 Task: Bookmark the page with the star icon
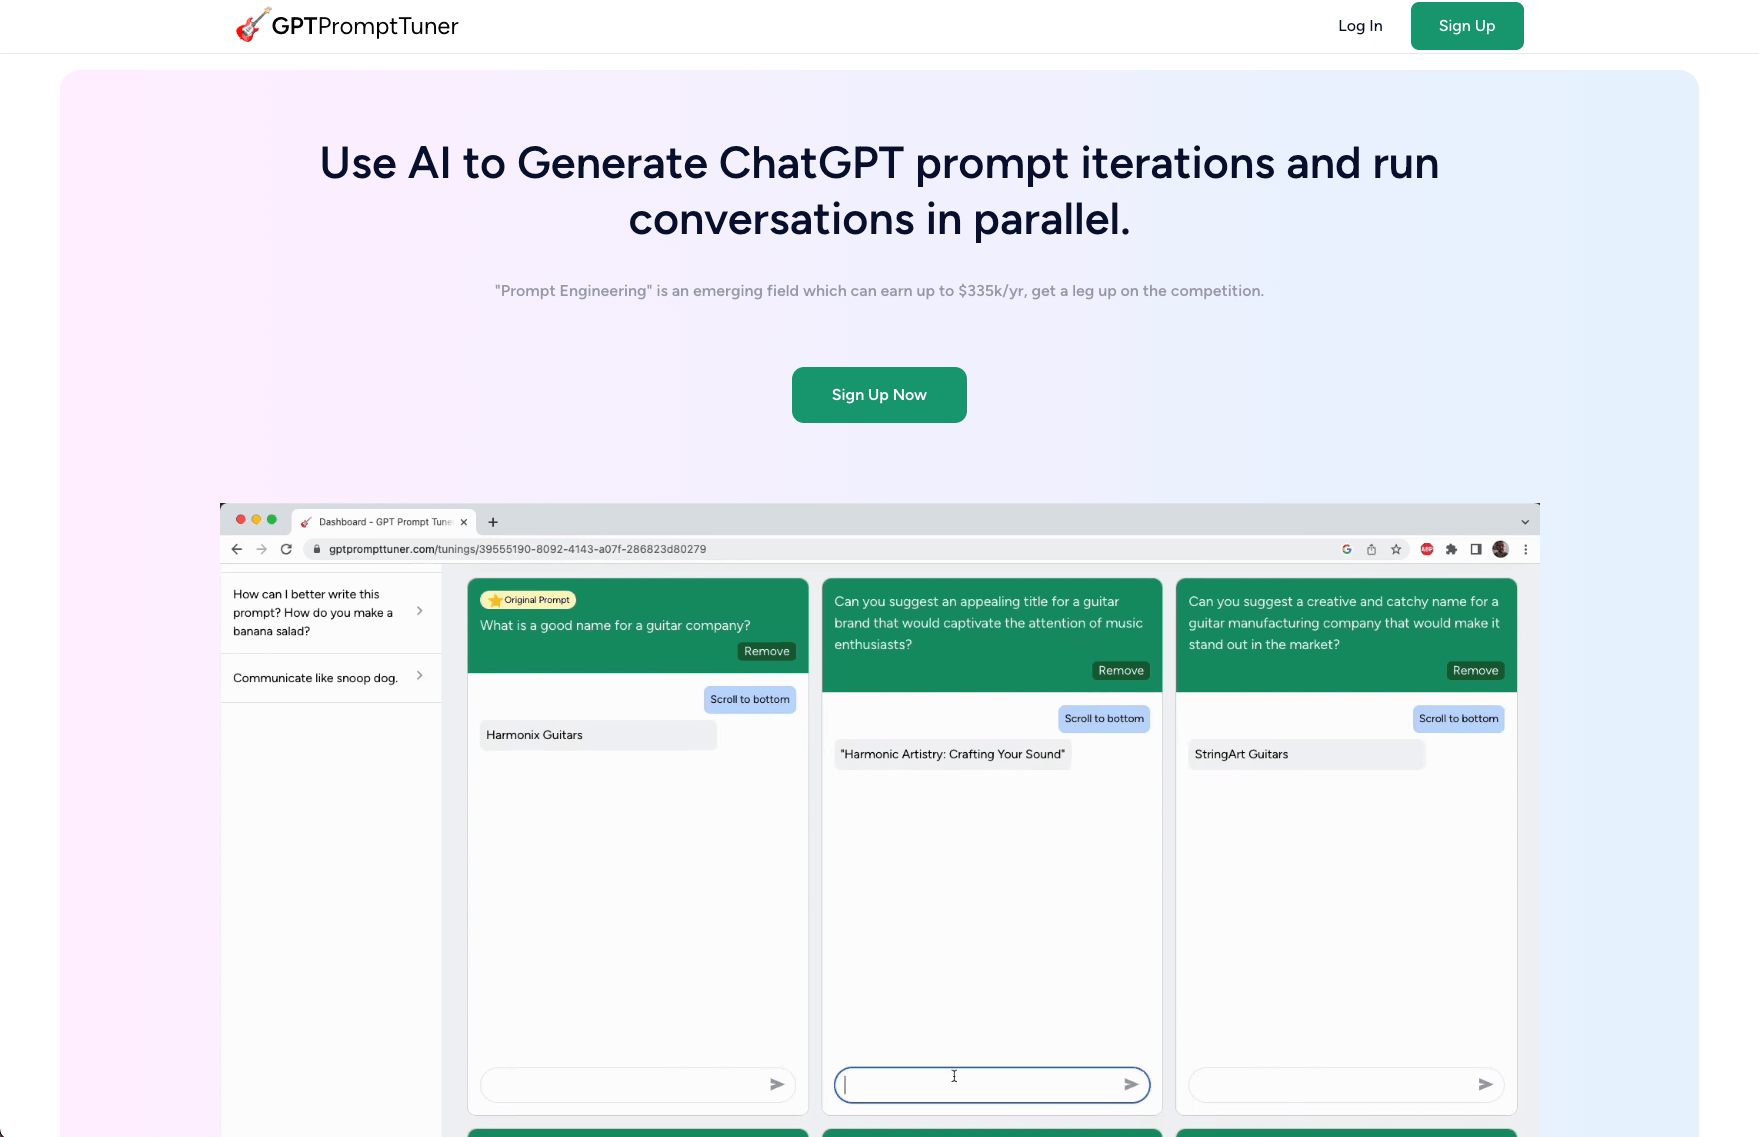pos(1396,549)
